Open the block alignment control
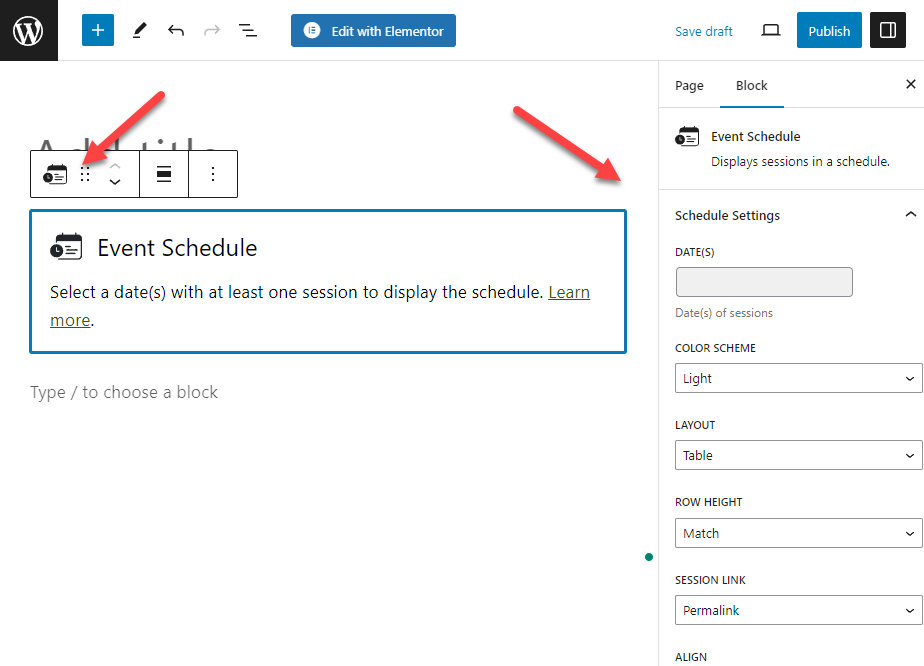Image resolution: width=924 pixels, height=666 pixels. click(x=164, y=174)
